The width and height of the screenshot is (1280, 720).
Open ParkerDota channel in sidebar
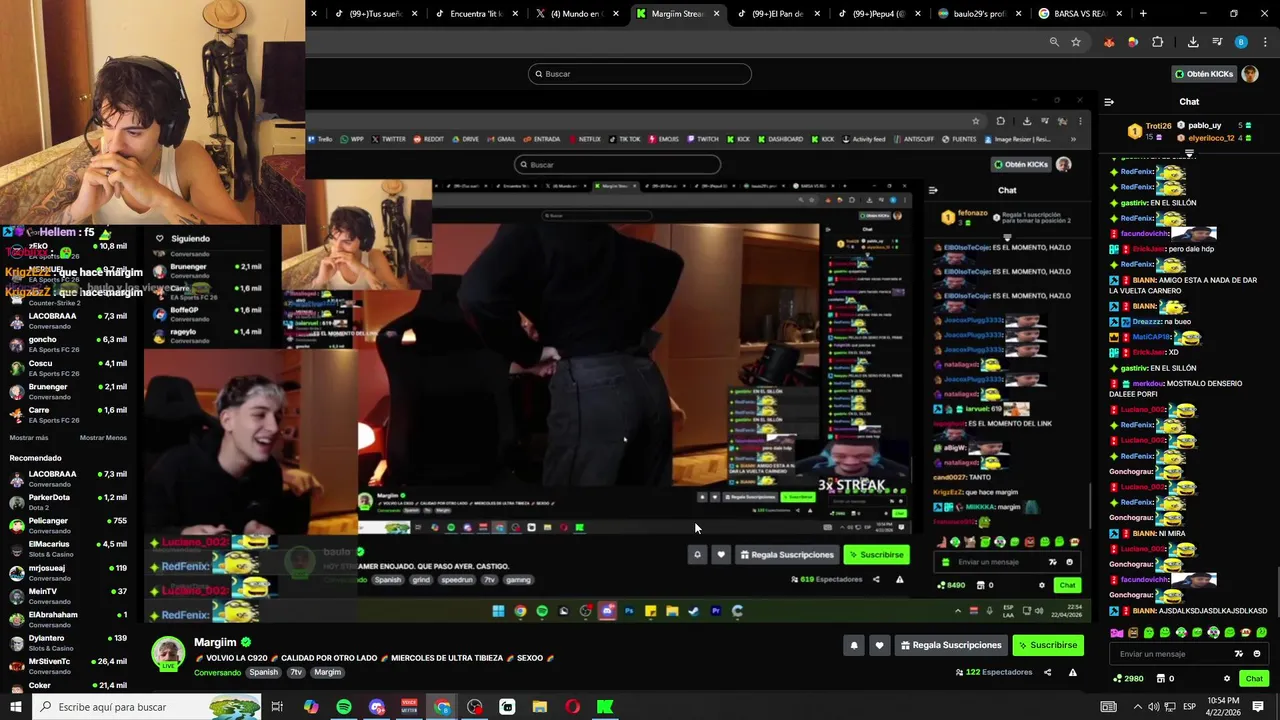[x=68, y=502]
